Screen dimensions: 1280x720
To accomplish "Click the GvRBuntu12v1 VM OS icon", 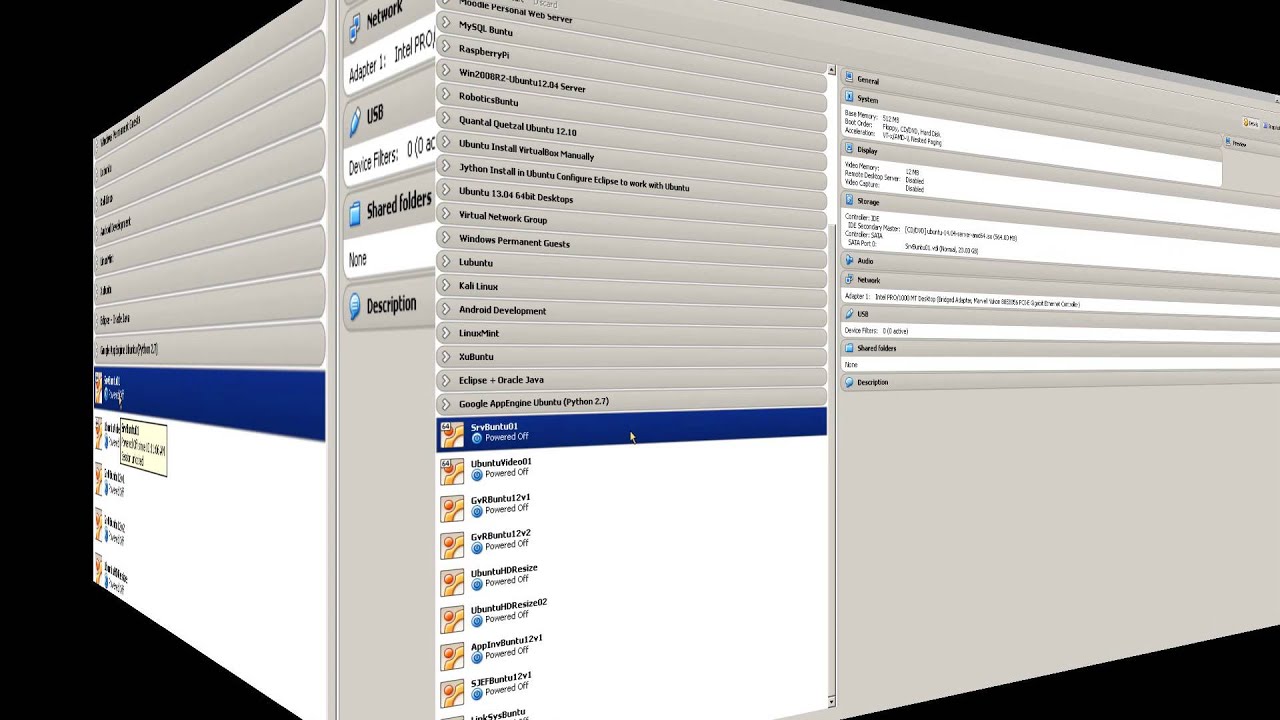I will tap(453, 508).
